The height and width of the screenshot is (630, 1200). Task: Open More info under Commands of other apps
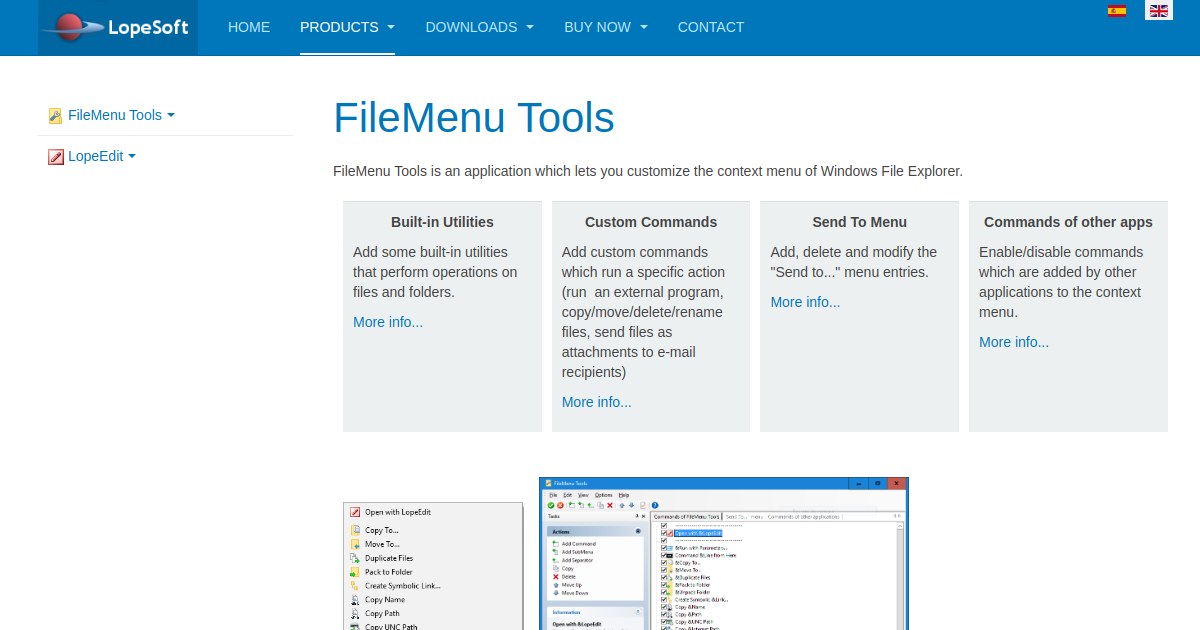1014,342
